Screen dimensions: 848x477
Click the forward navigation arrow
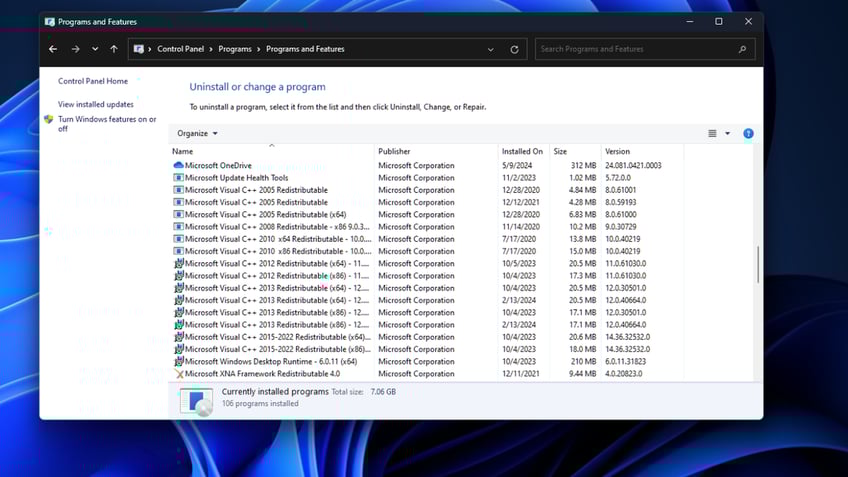75,49
